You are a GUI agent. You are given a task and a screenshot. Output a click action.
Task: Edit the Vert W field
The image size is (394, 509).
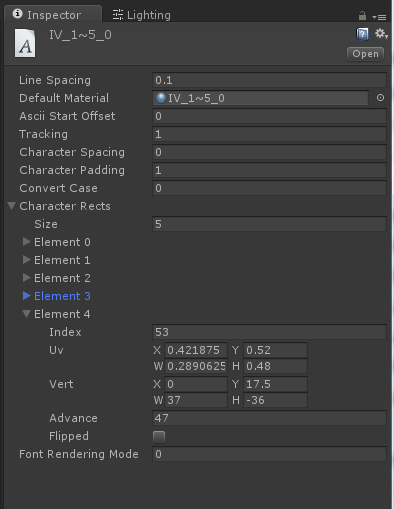tap(196, 400)
